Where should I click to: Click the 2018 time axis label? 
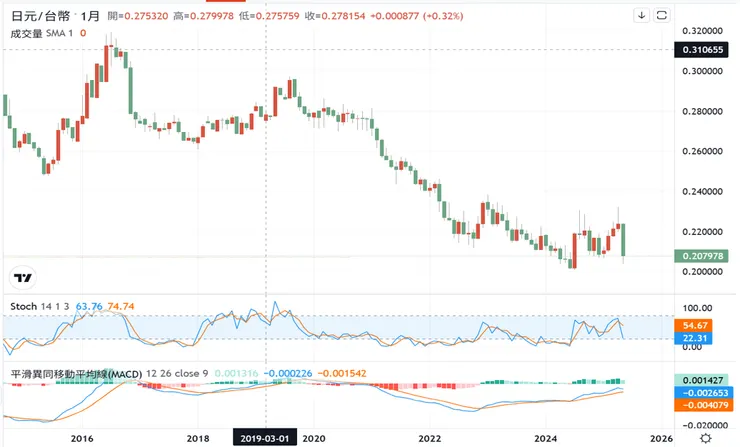tap(198, 439)
